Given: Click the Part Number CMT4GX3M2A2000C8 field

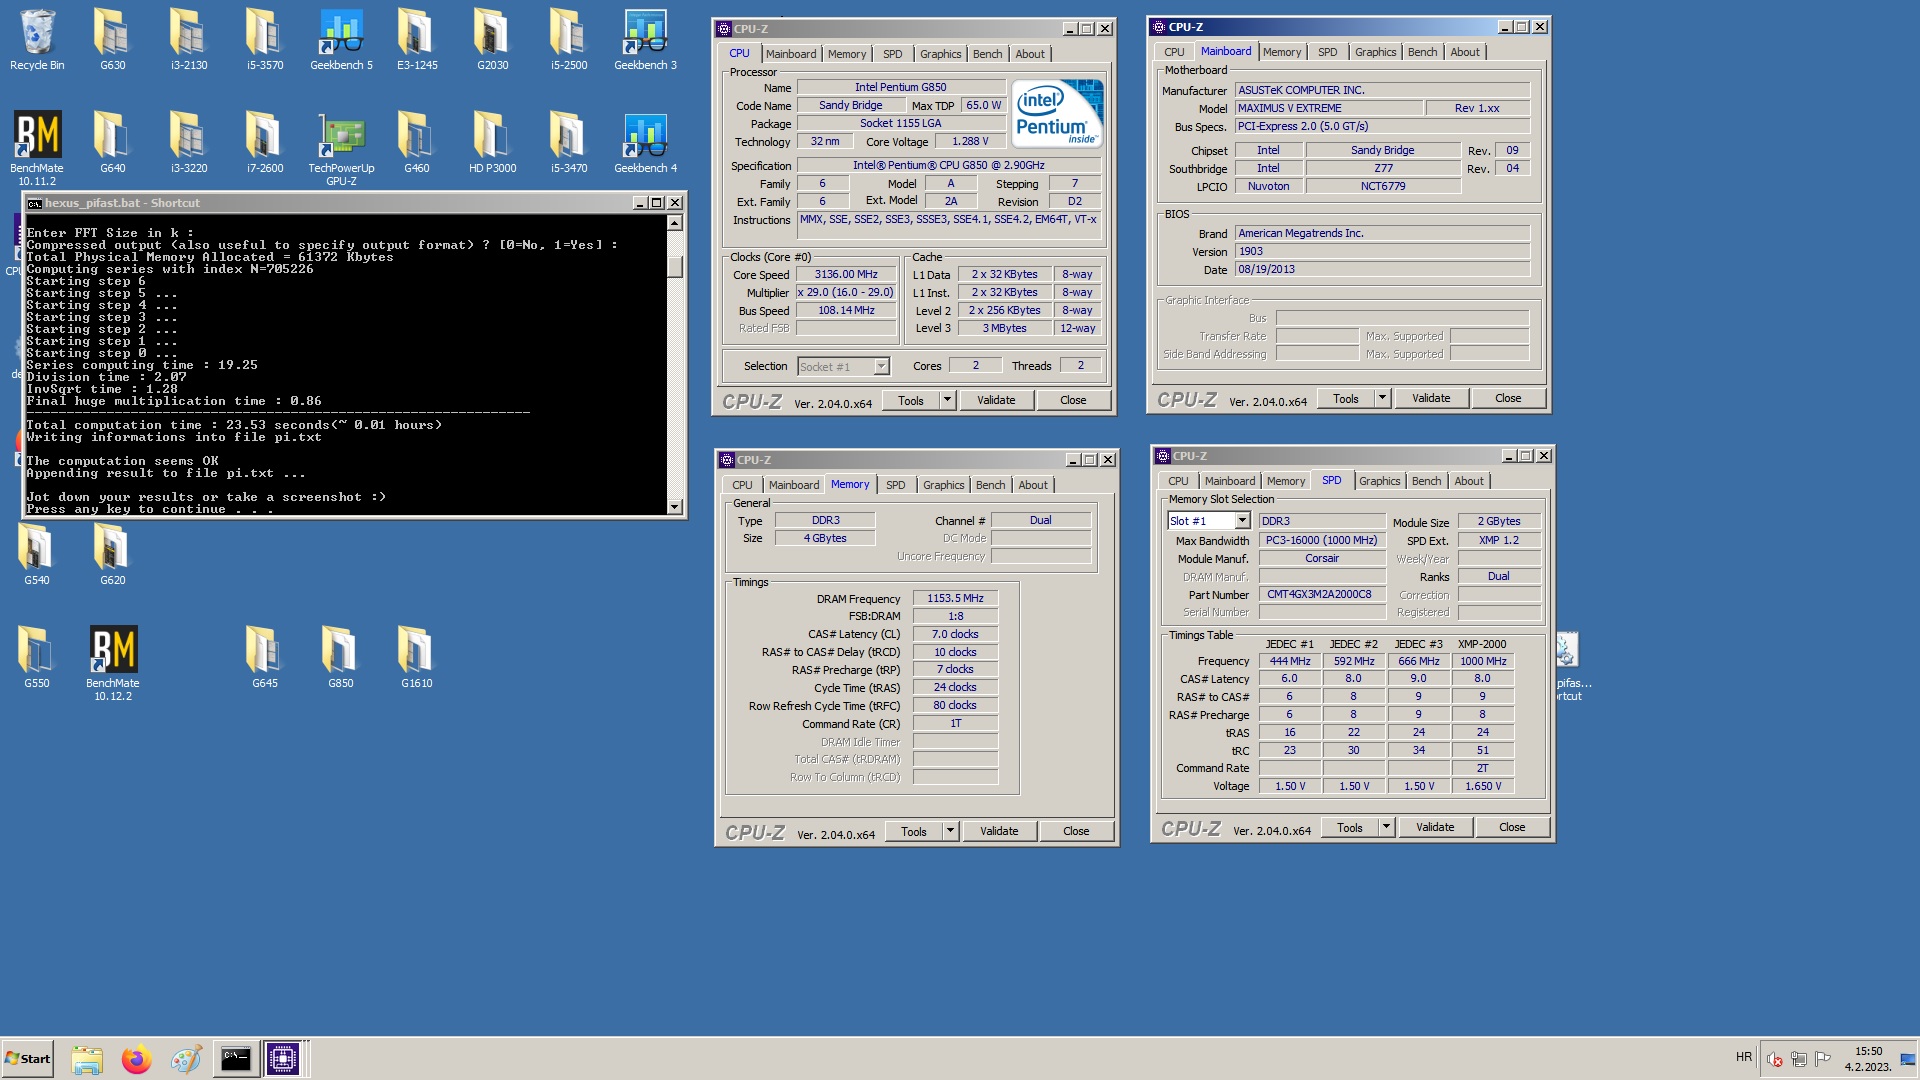Looking at the screenshot, I should tap(1322, 594).
